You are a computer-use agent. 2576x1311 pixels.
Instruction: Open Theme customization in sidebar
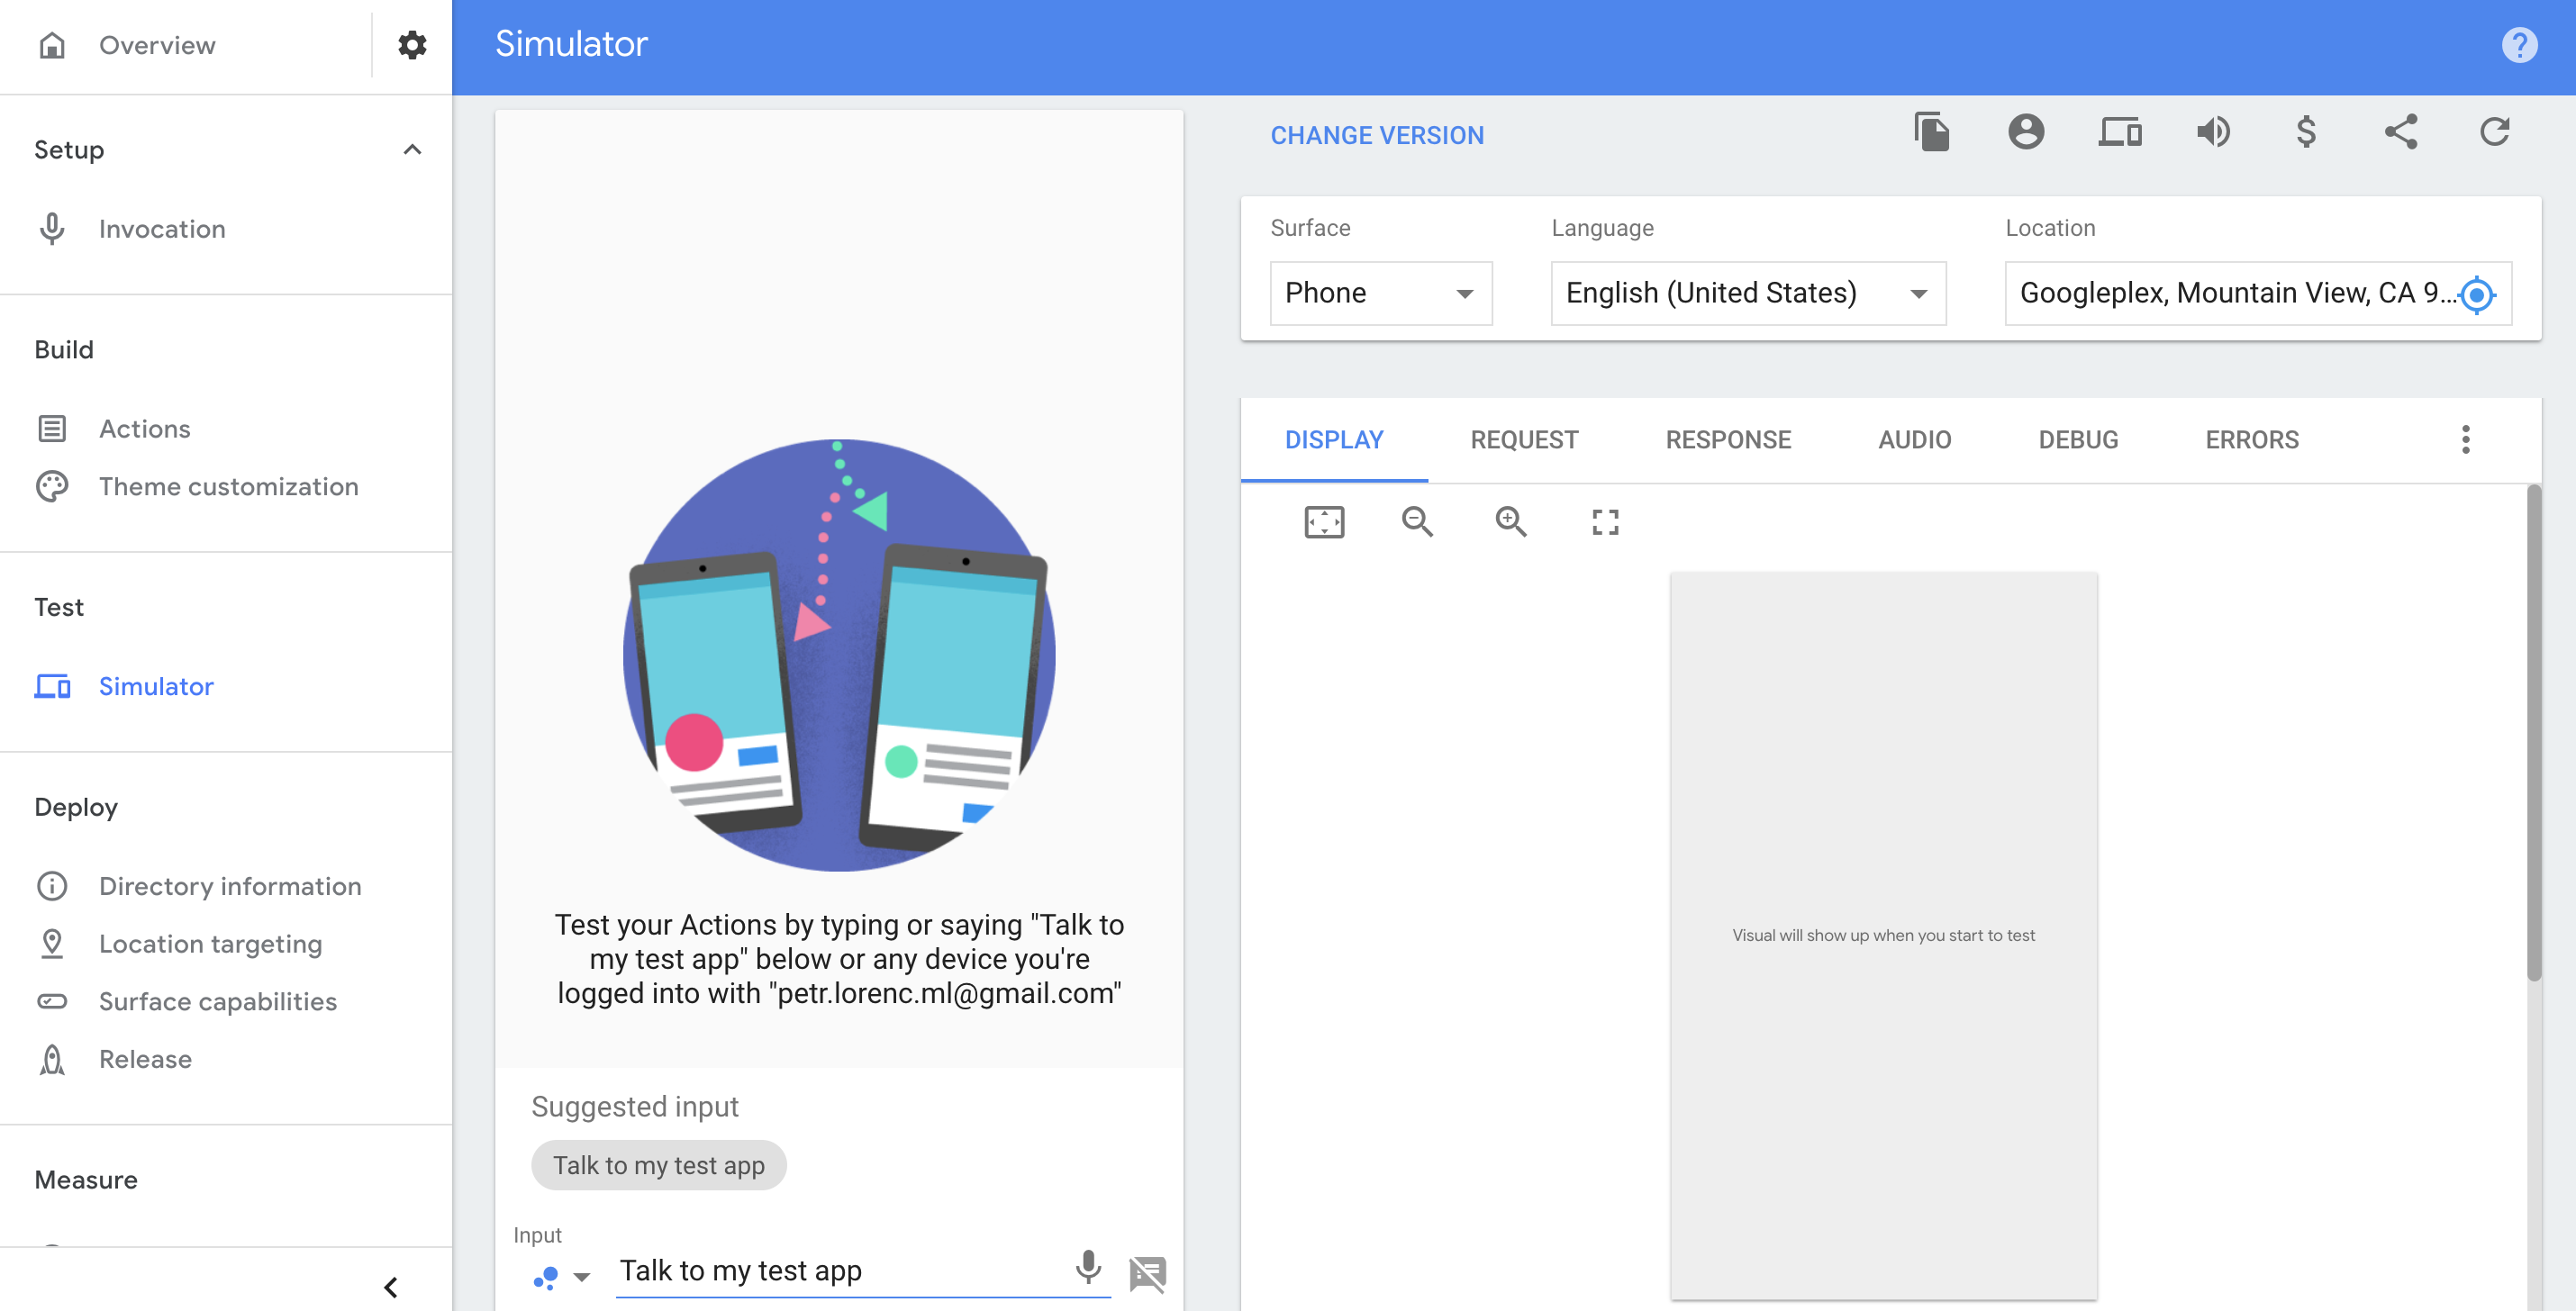pyautogui.click(x=228, y=487)
